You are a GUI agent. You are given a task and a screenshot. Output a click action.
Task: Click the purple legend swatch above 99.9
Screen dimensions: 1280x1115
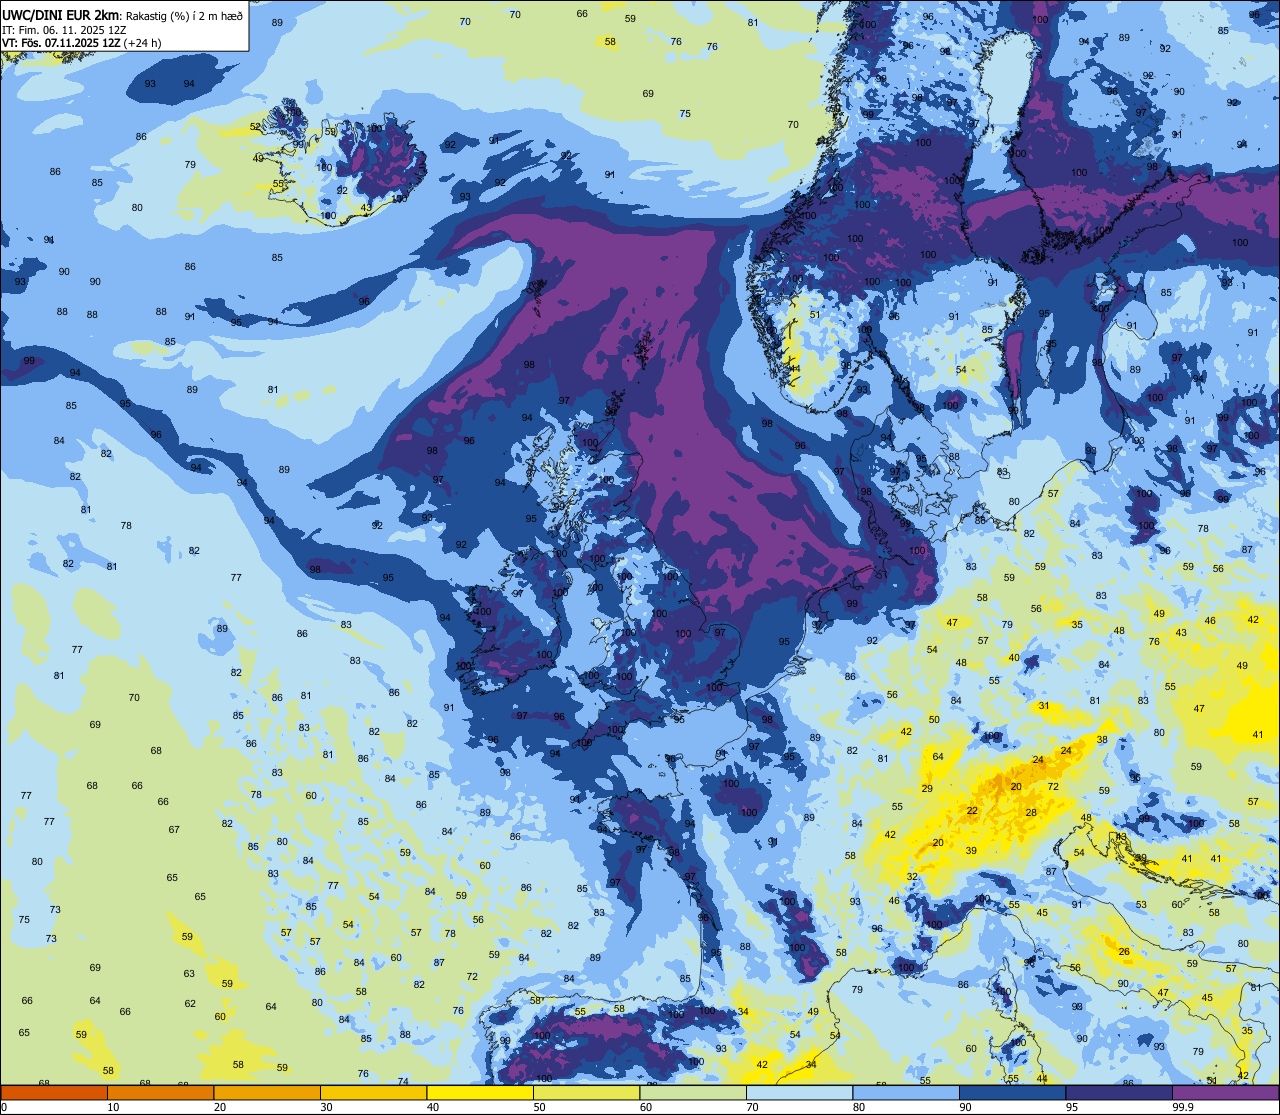1226,1092
